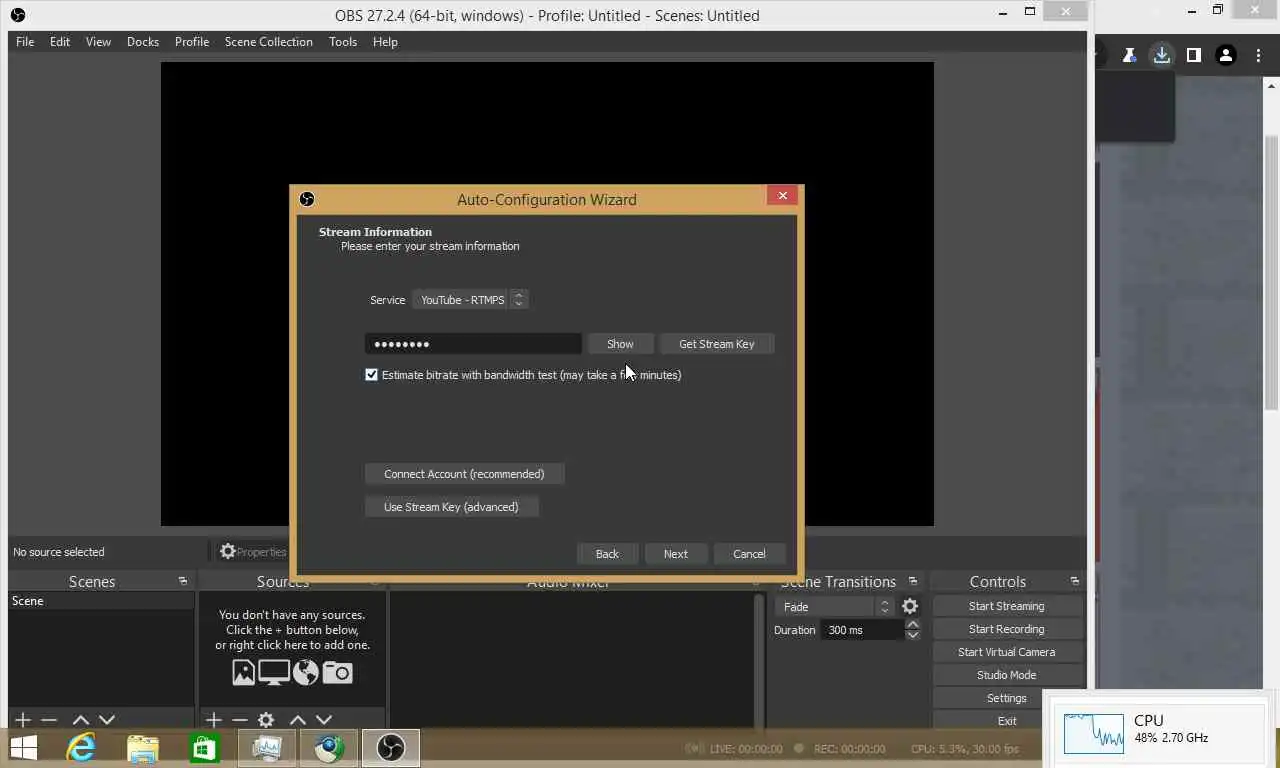Click Start Virtual Camera button
Screen dimensions: 1280x768
pos(1006,652)
